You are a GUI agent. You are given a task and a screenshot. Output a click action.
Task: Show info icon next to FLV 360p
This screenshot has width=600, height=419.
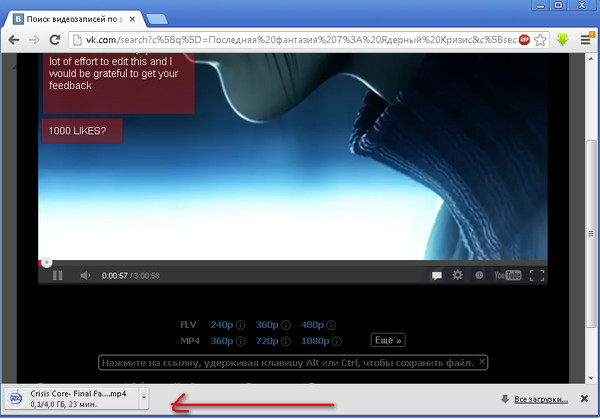(285, 325)
